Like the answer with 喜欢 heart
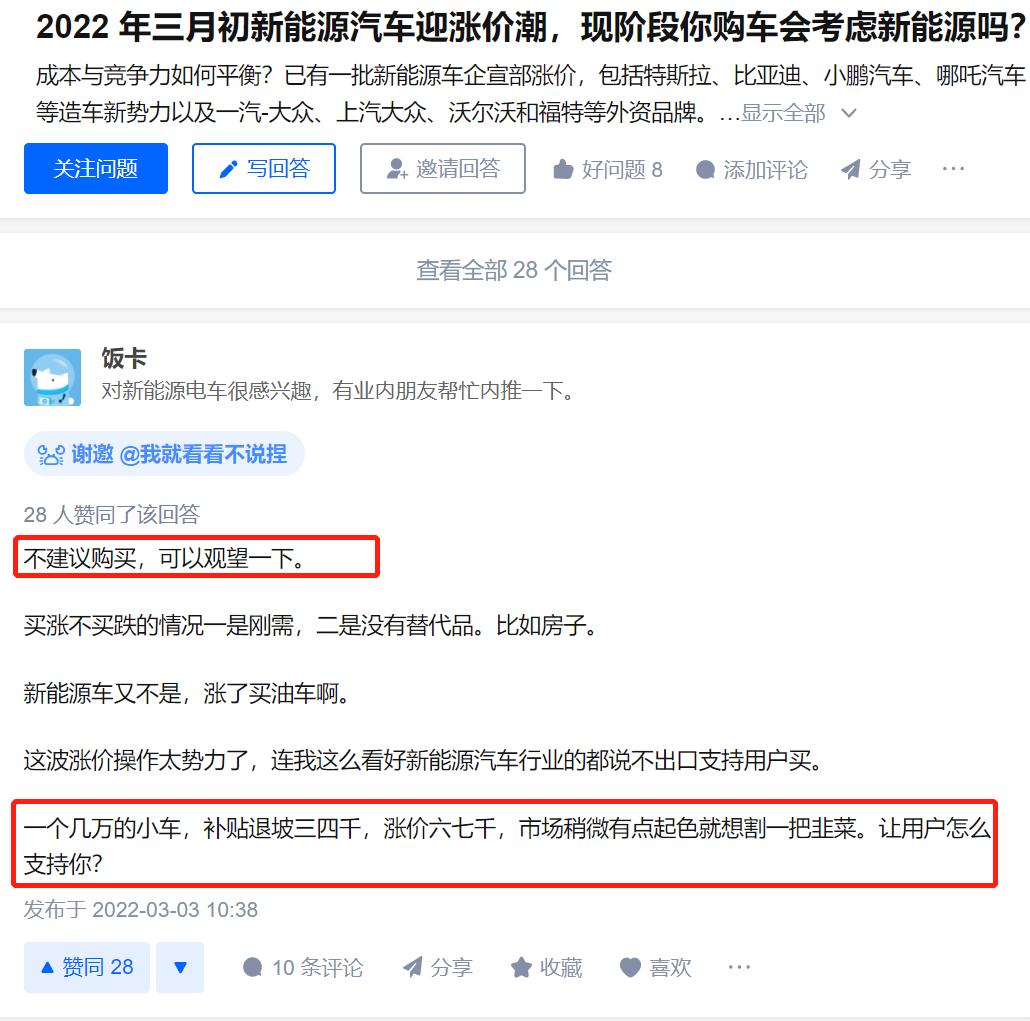This screenshot has height=1021, width=1030. pos(656,967)
